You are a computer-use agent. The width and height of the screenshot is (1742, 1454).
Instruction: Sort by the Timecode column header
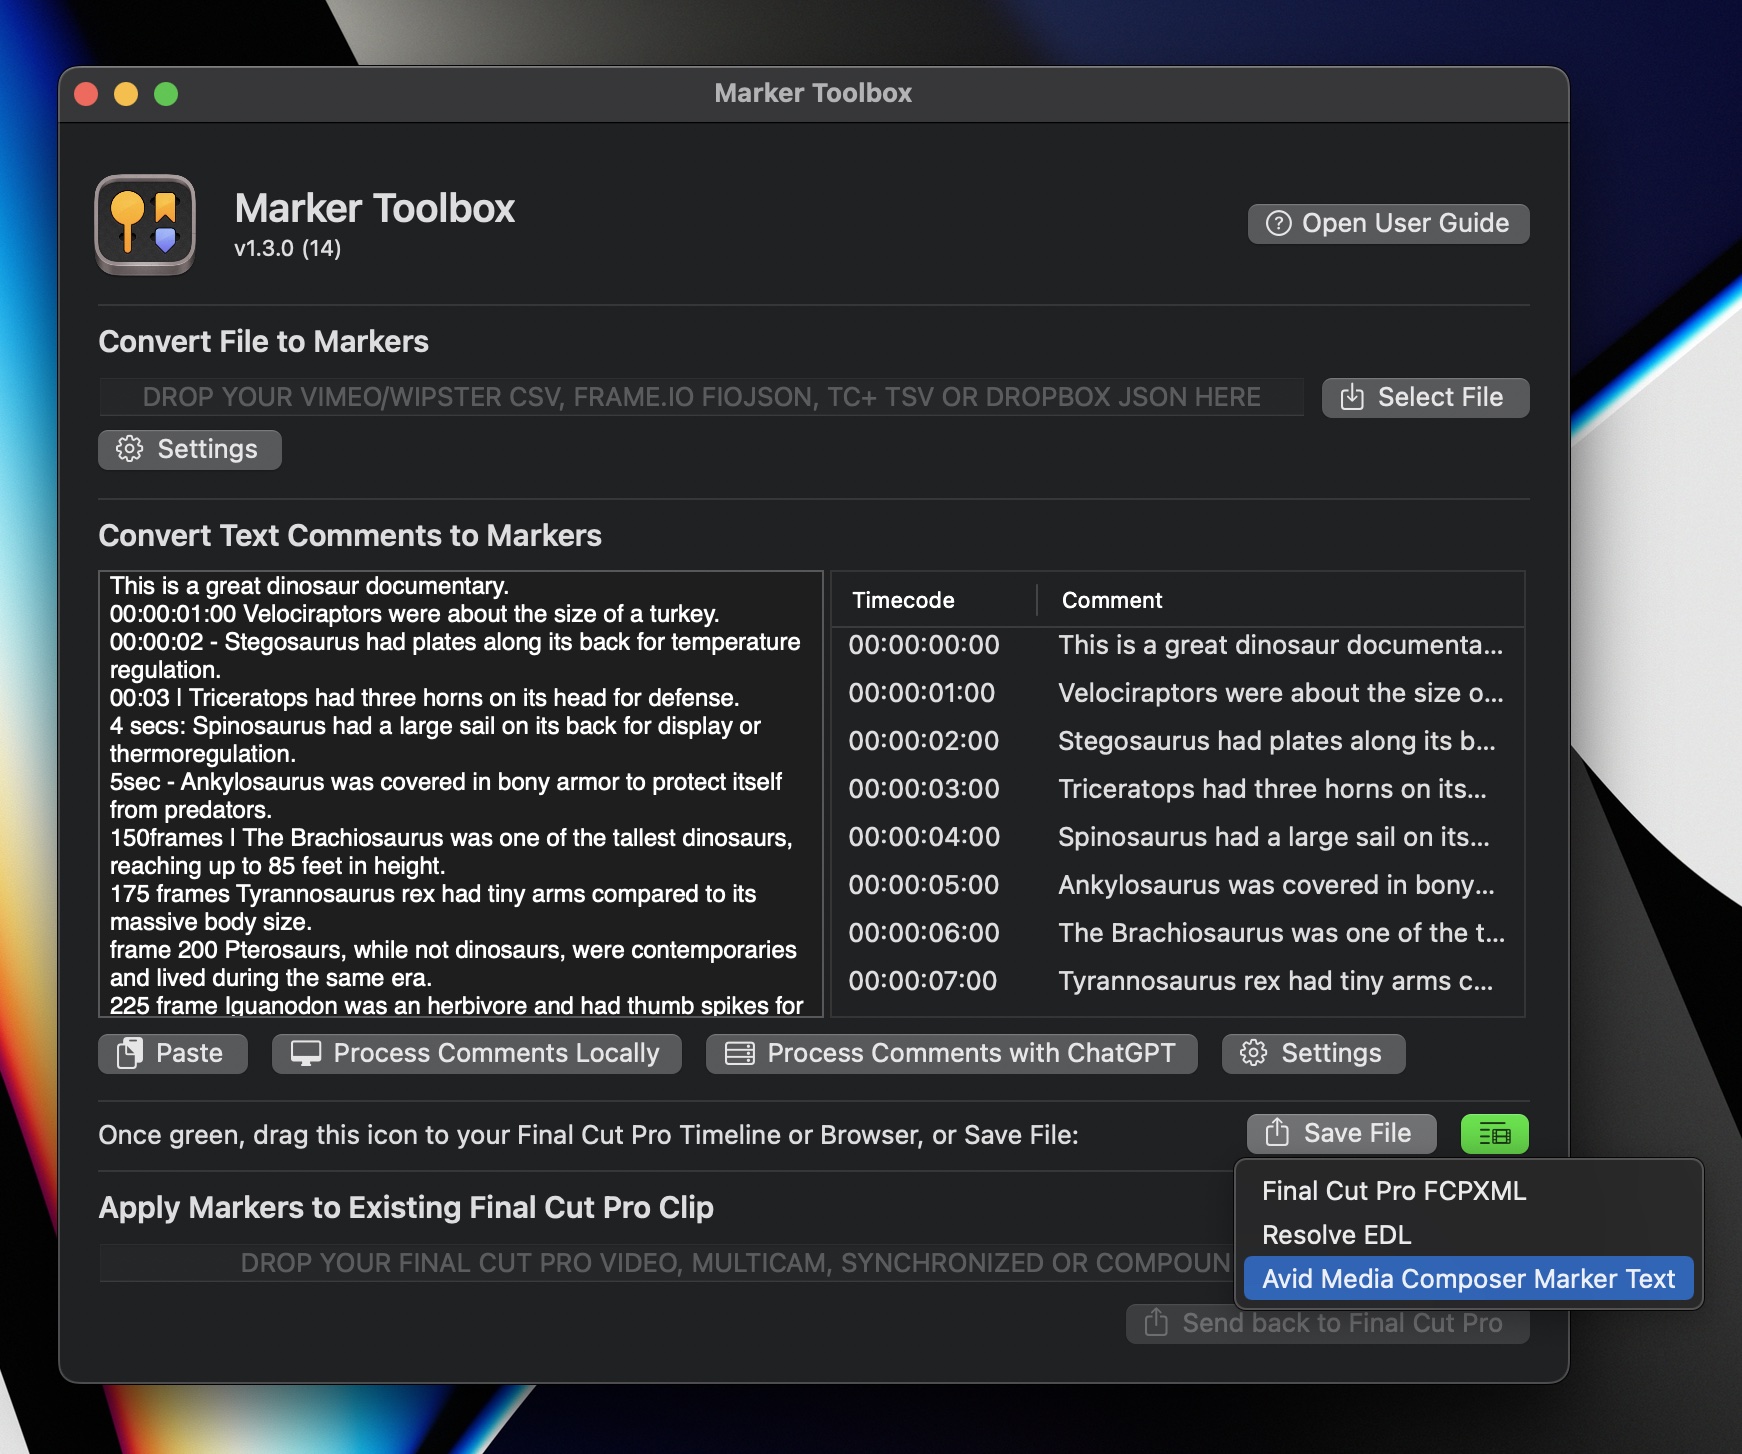903,600
